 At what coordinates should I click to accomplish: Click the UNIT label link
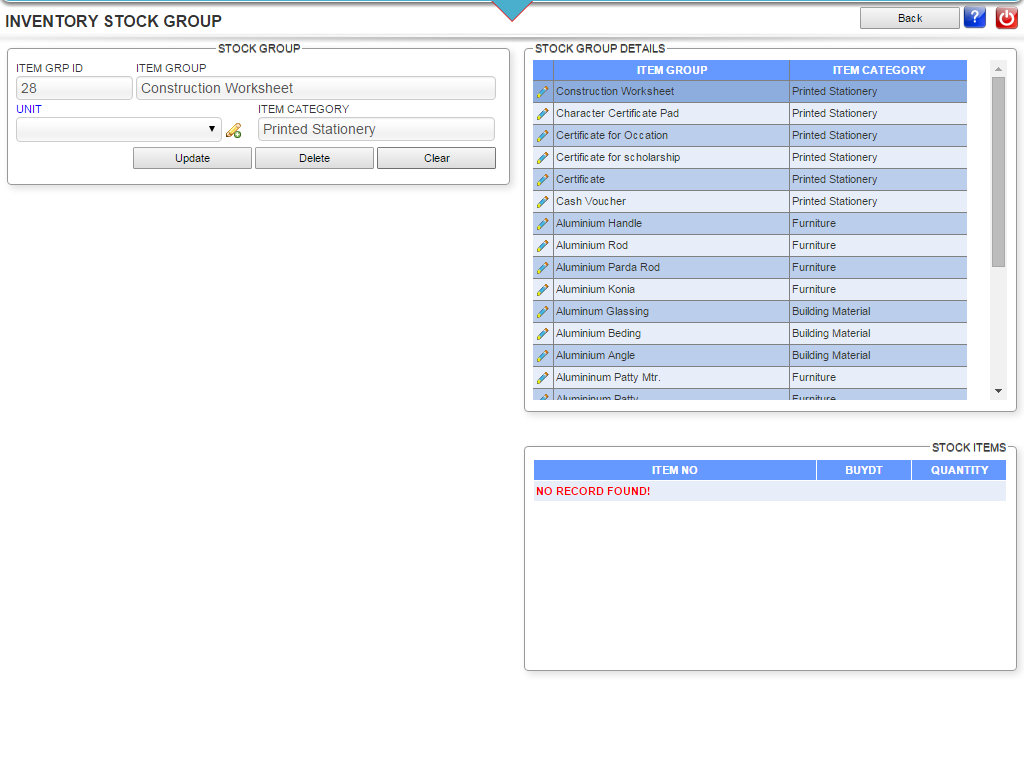point(29,109)
